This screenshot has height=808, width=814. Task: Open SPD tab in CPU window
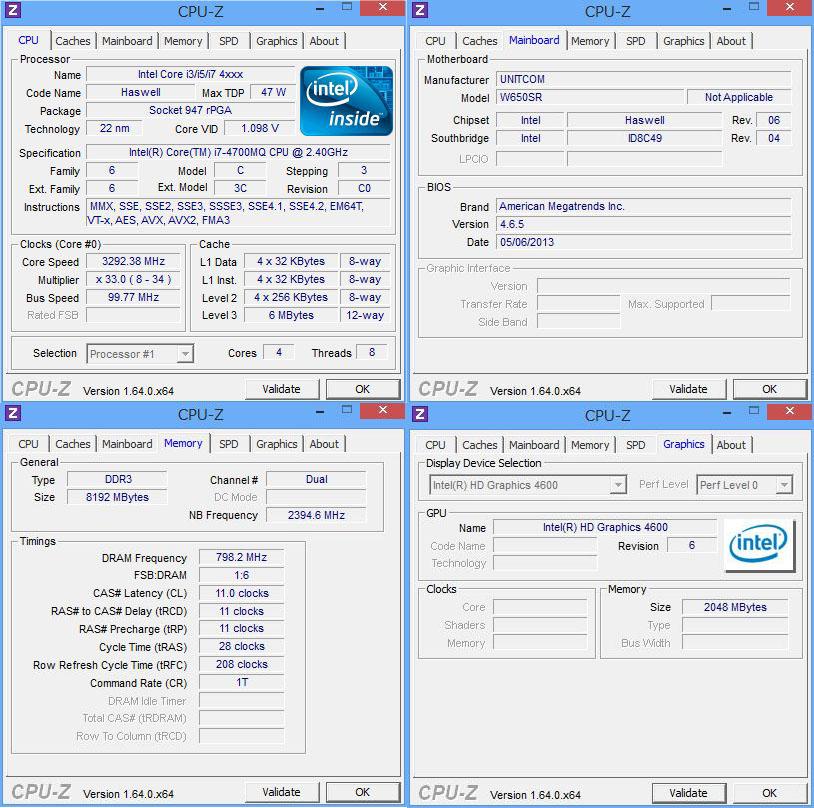(228, 41)
